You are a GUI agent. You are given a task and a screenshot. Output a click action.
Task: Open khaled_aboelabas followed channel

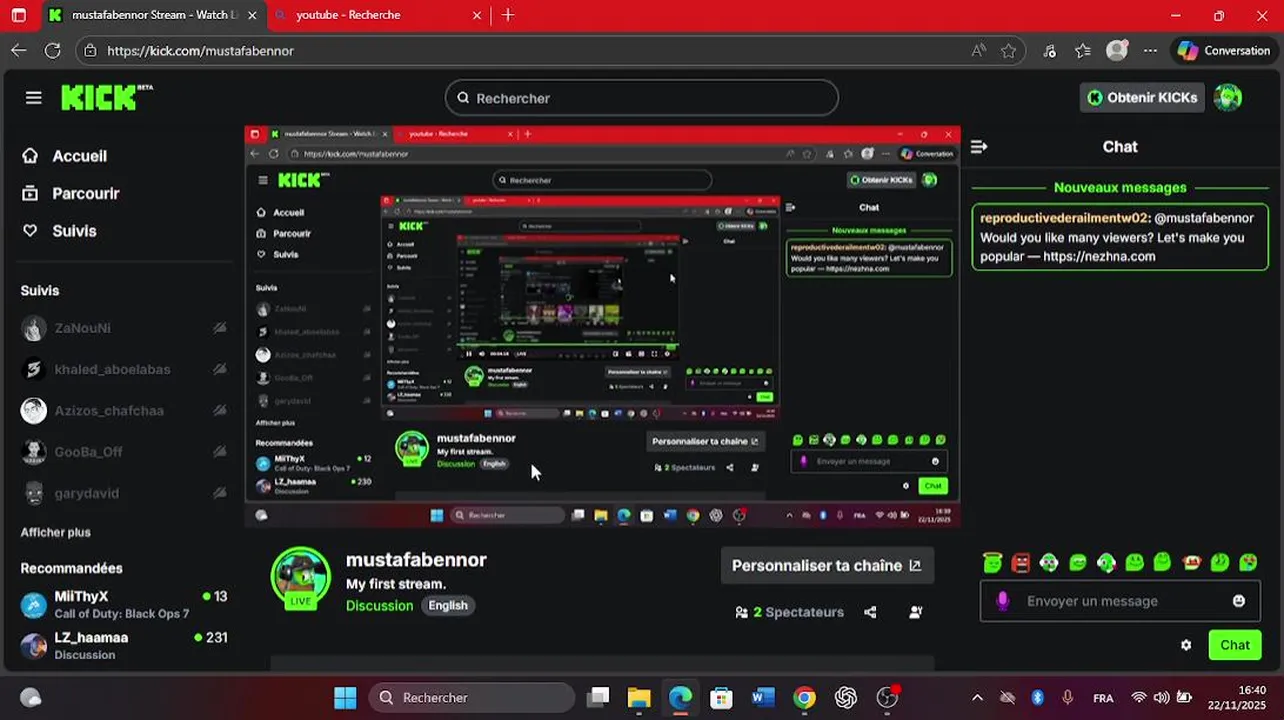click(x=124, y=369)
